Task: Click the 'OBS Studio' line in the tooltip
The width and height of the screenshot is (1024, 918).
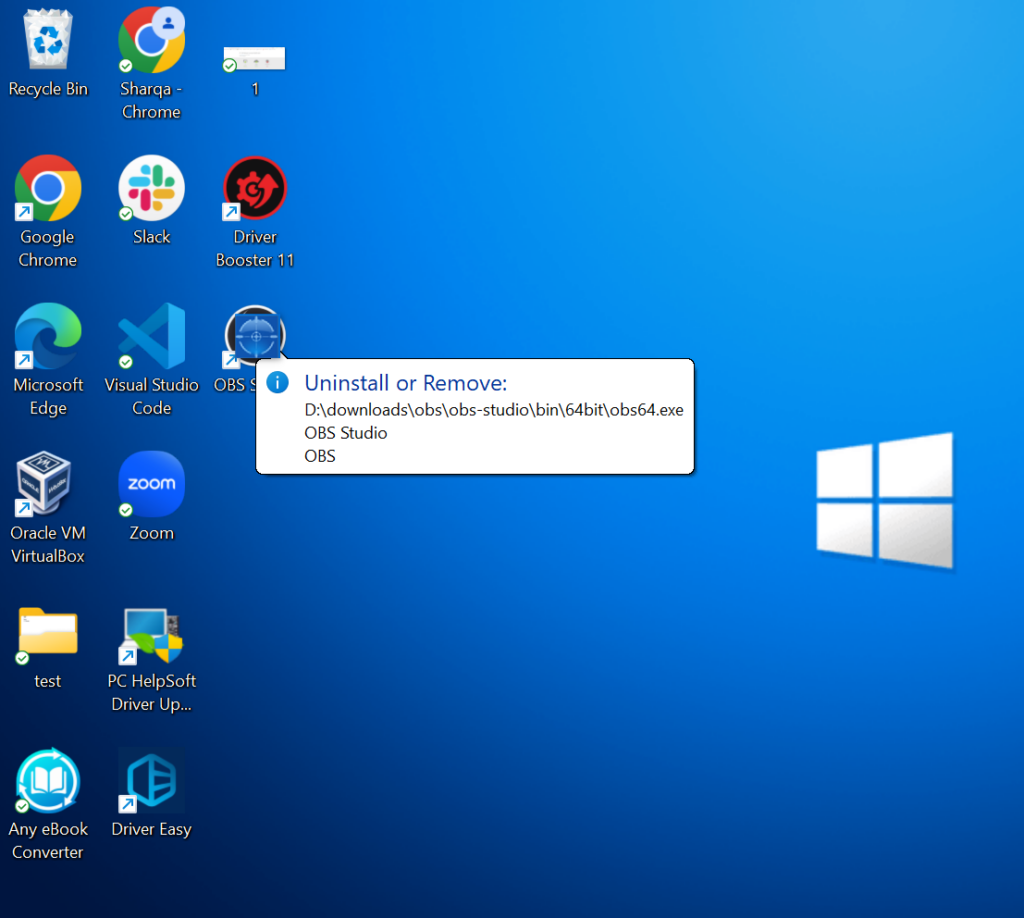Action: click(345, 433)
